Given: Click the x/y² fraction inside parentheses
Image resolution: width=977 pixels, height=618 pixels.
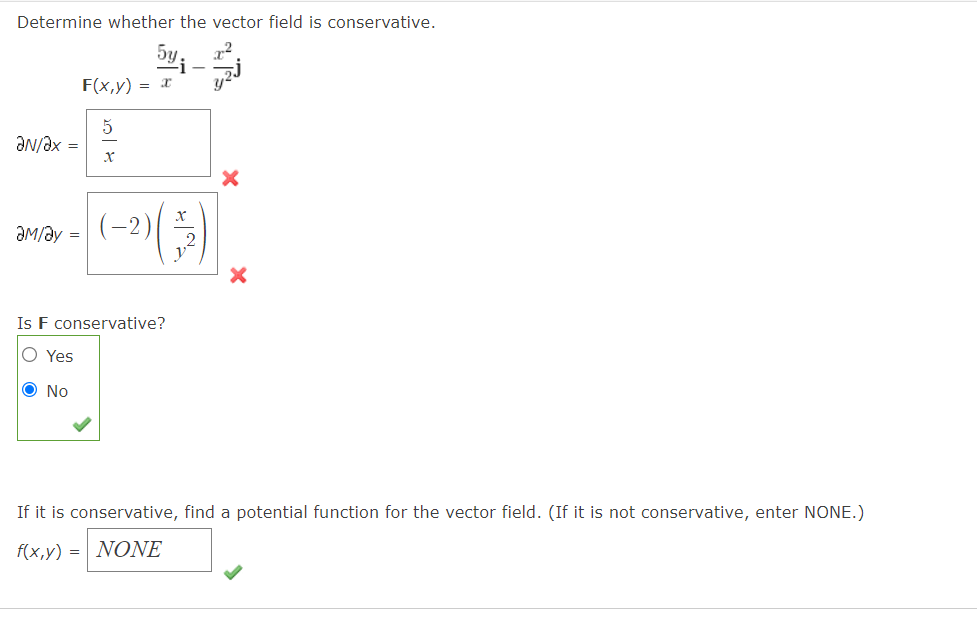Looking at the screenshot, I should (181, 232).
